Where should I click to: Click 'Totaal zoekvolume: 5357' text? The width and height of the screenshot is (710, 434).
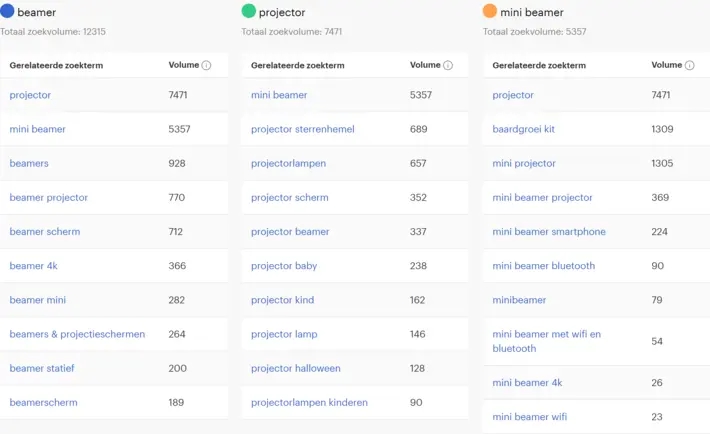(534, 32)
